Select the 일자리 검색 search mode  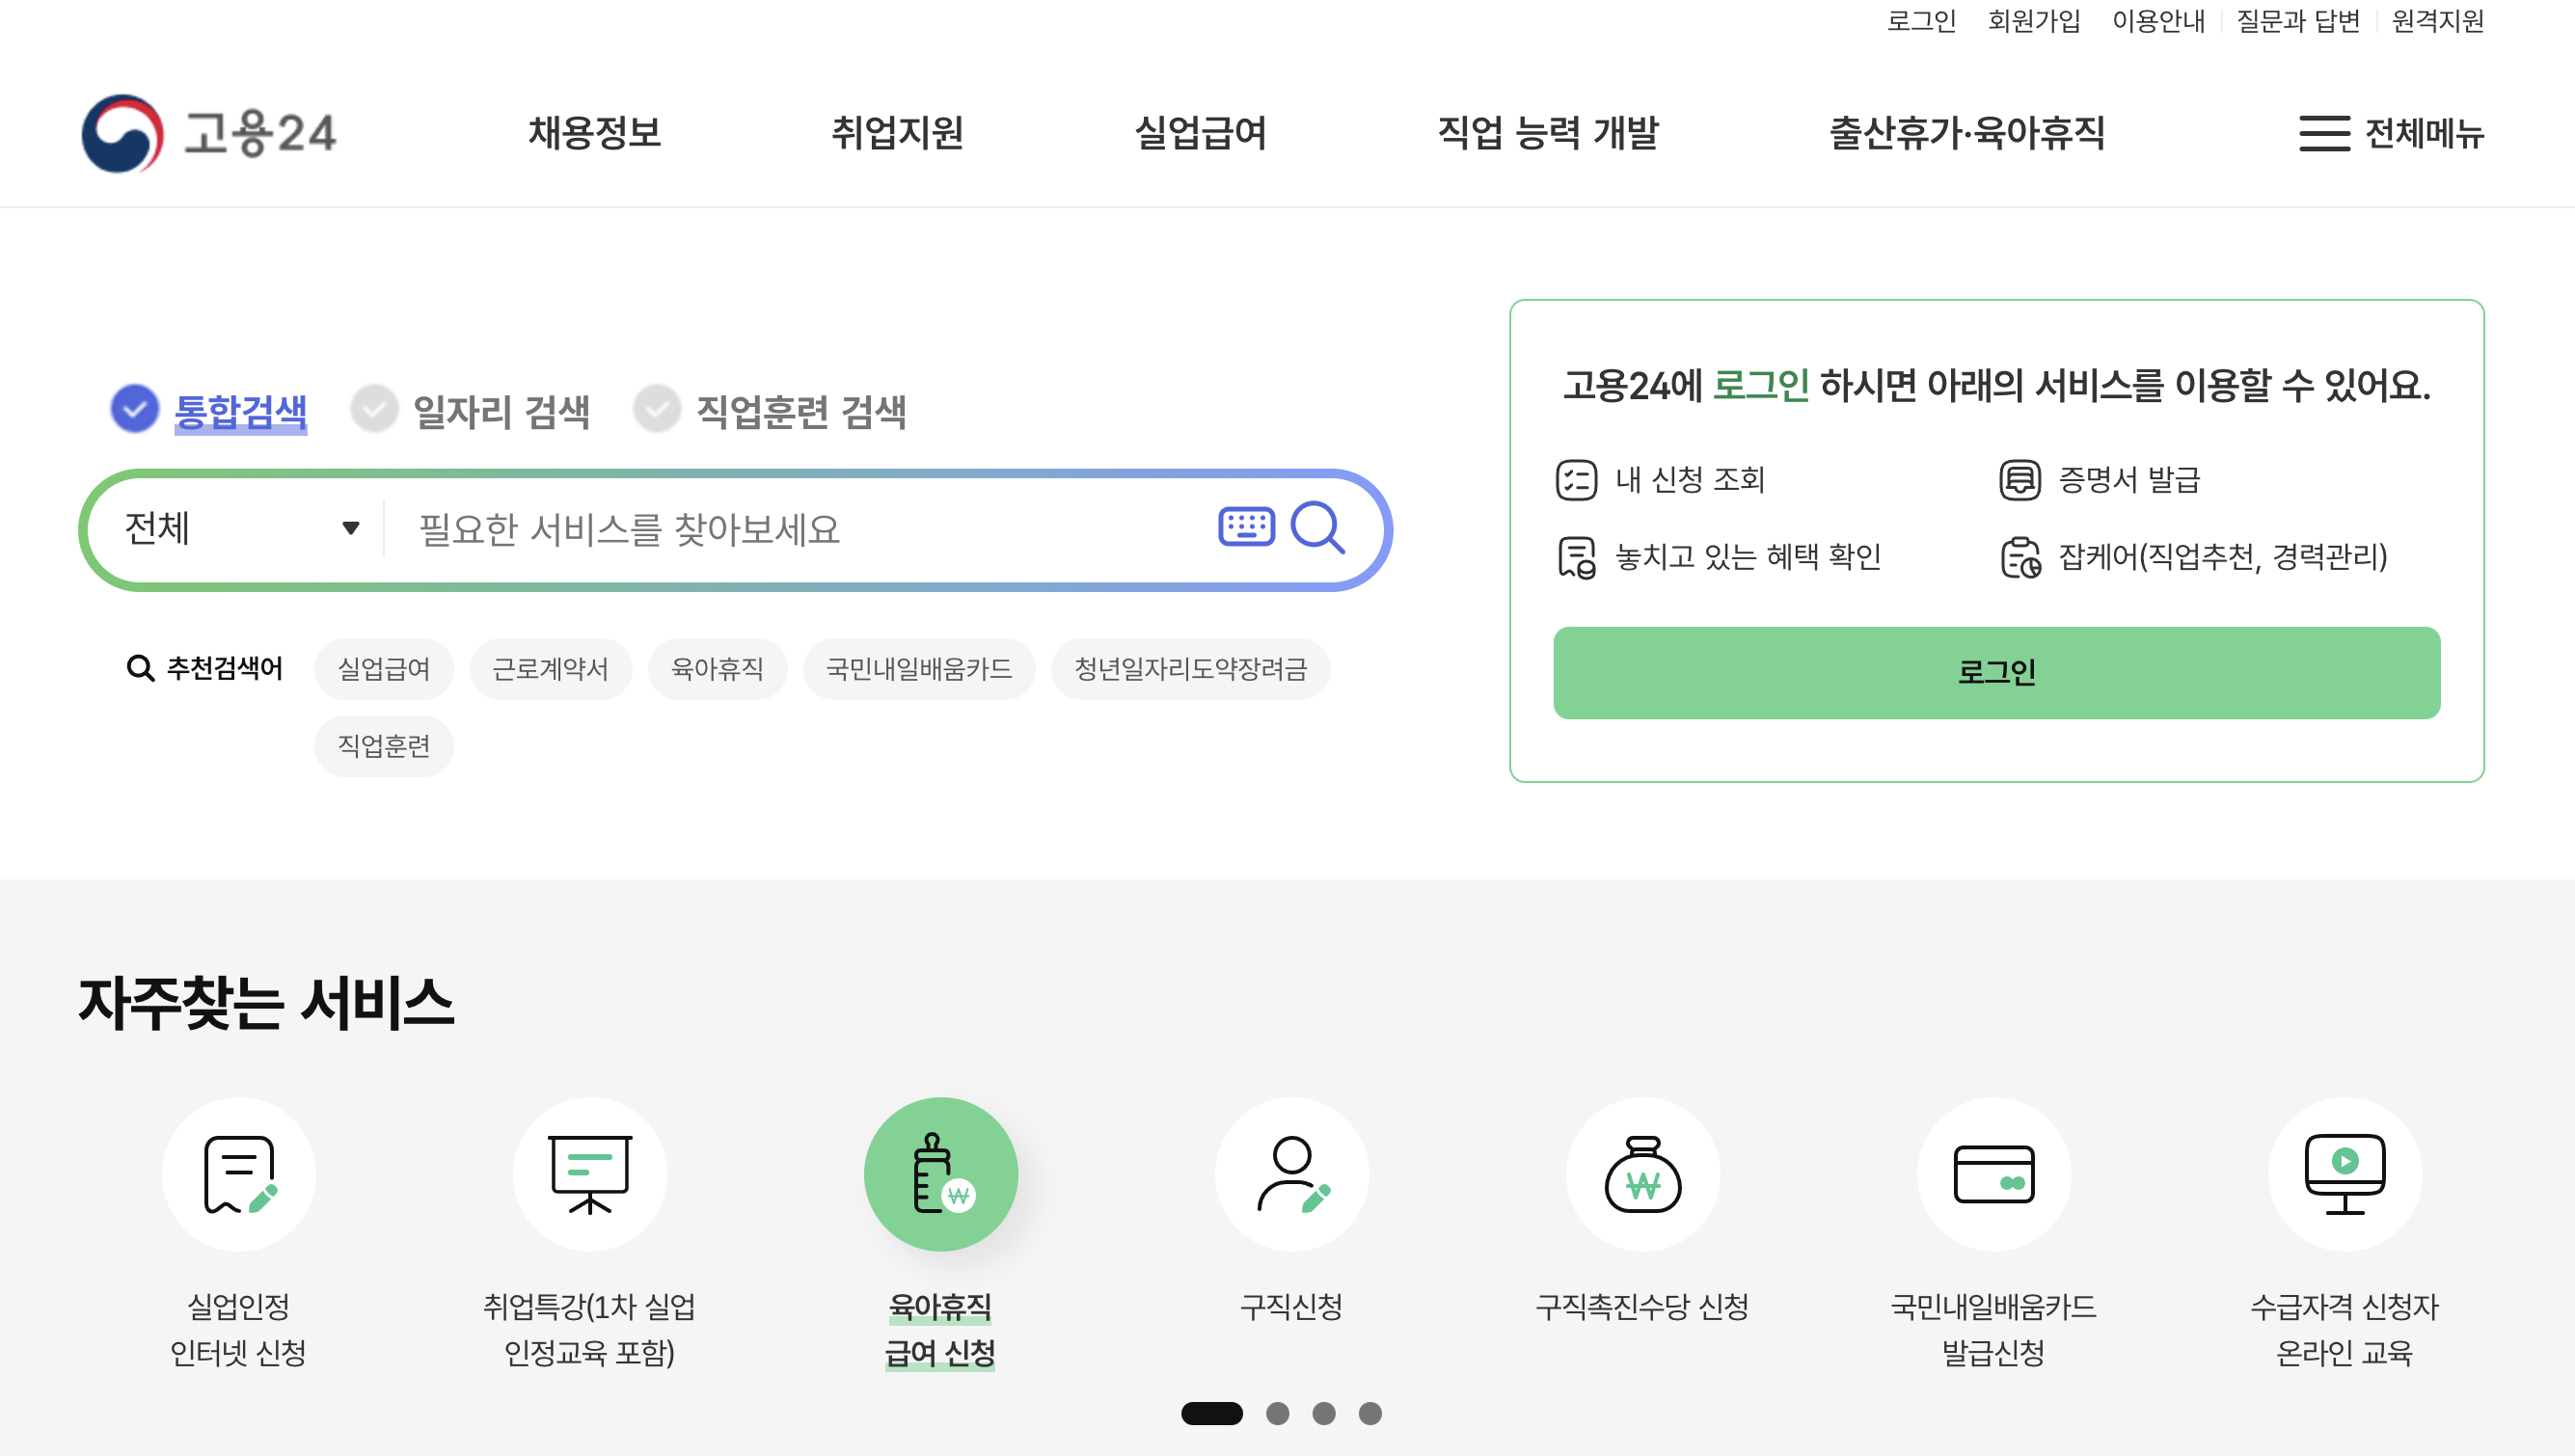(470, 410)
